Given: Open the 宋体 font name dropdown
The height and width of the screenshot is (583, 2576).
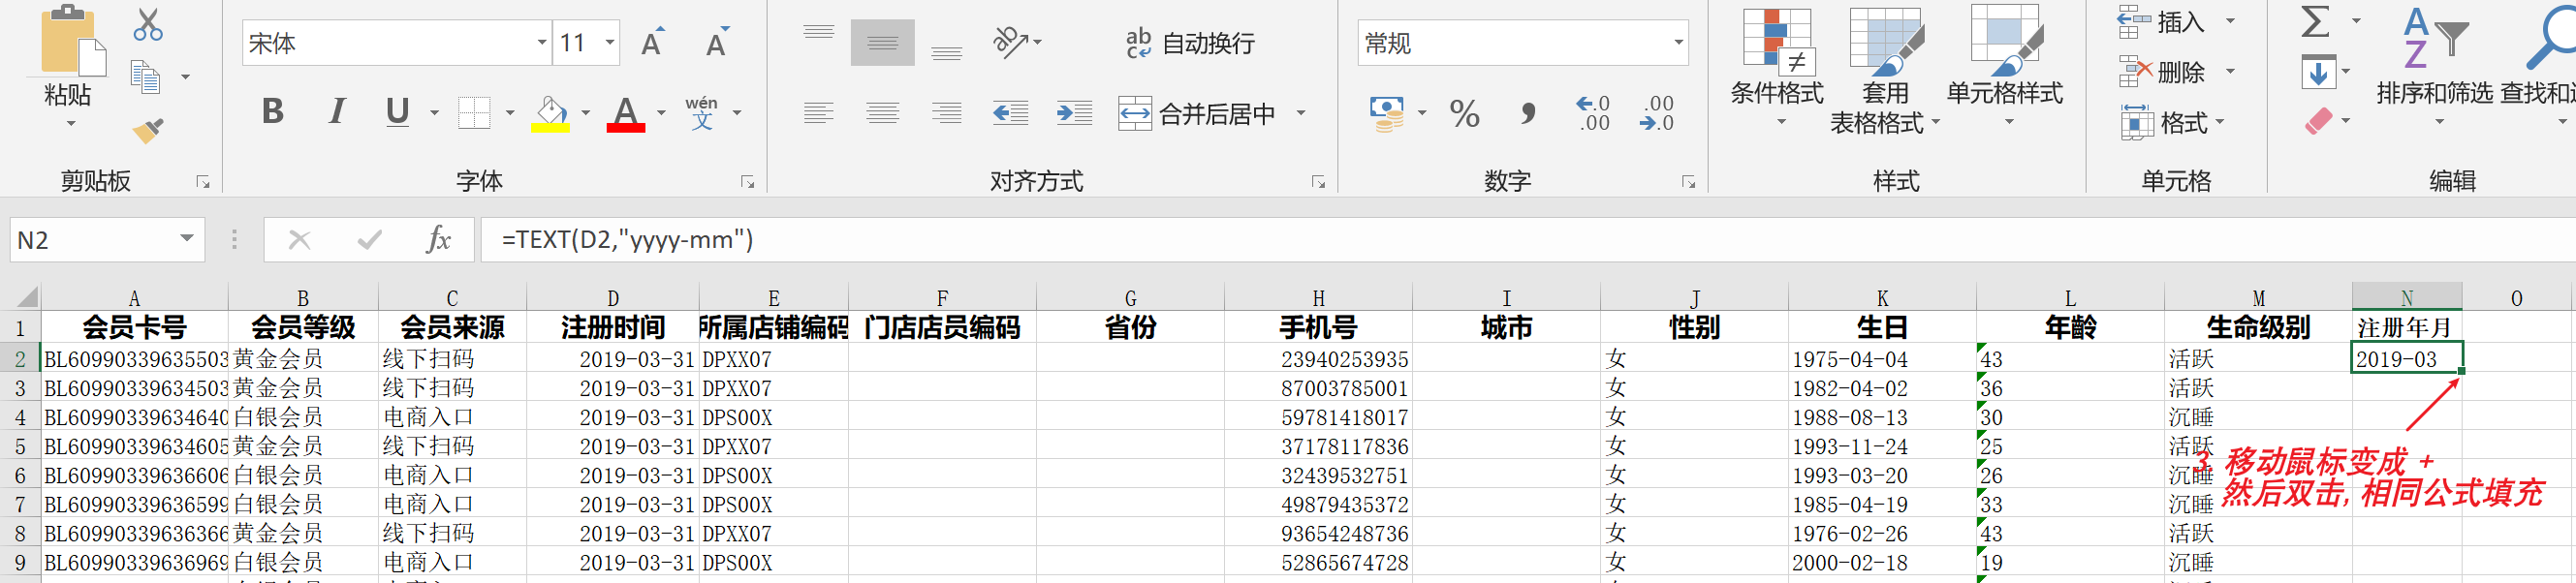Looking at the screenshot, I should point(541,43).
